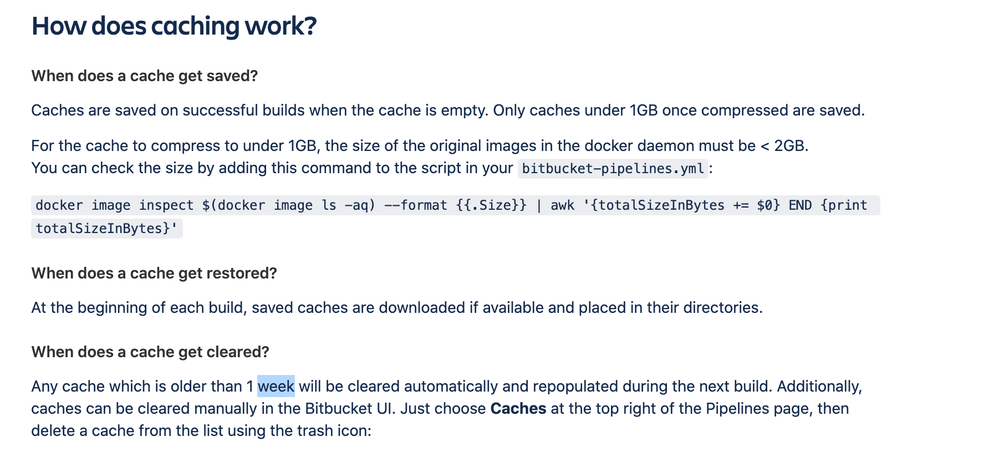
Task: Click the sentence starting 'At the beginning'
Action: point(397,308)
